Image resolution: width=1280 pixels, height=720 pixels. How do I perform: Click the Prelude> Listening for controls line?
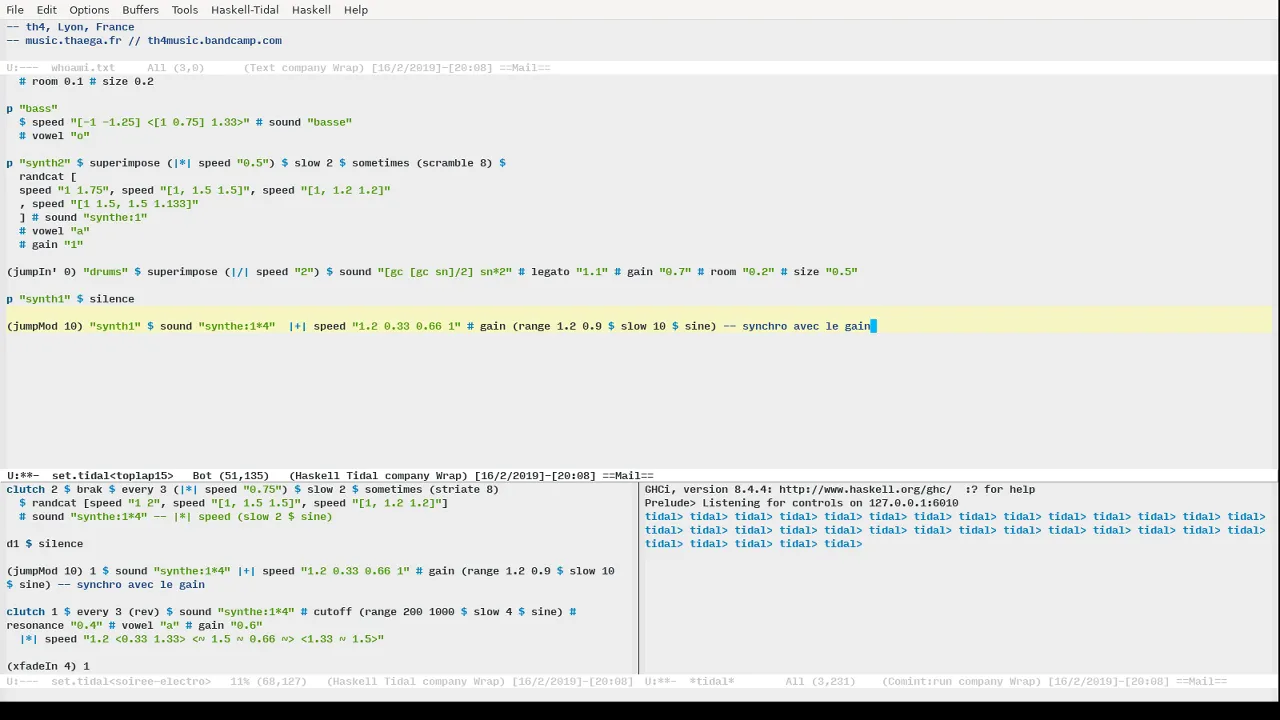tap(801, 503)
